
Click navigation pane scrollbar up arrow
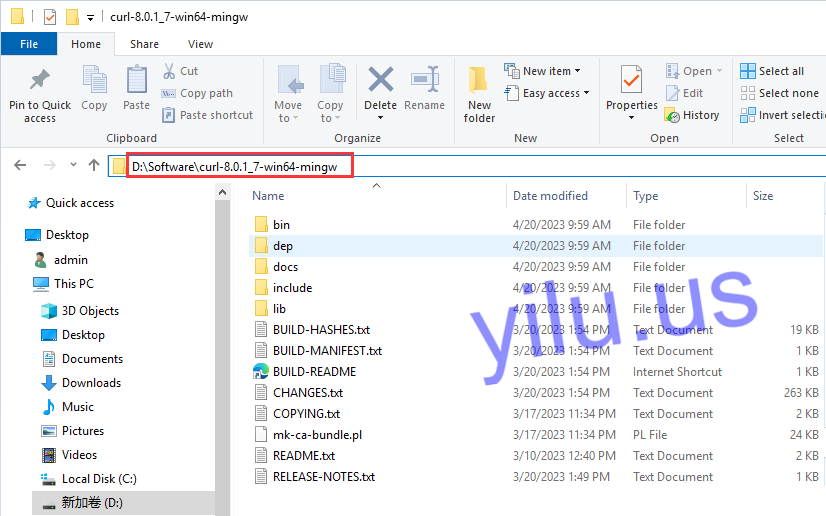222,193
